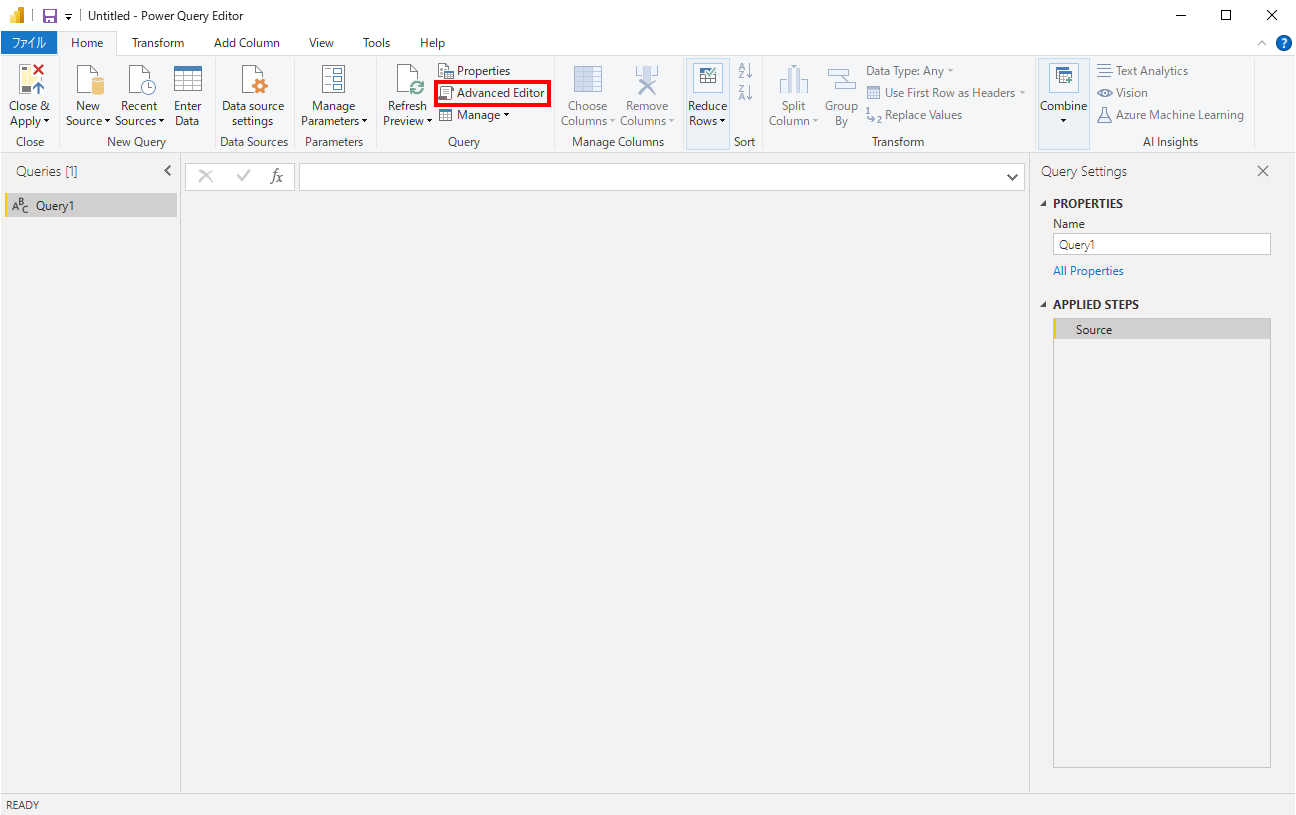Open the Combine dropdown menu
This screenshot has height=815, width=1296.
point(1063,121)
